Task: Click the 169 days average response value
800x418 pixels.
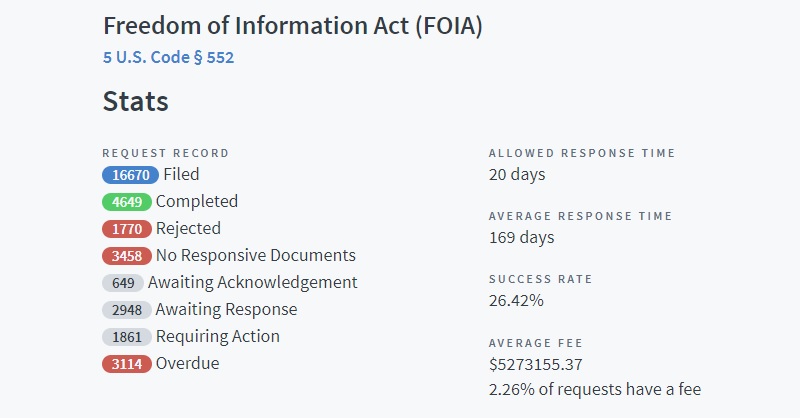Action: (x=521, y=238)
